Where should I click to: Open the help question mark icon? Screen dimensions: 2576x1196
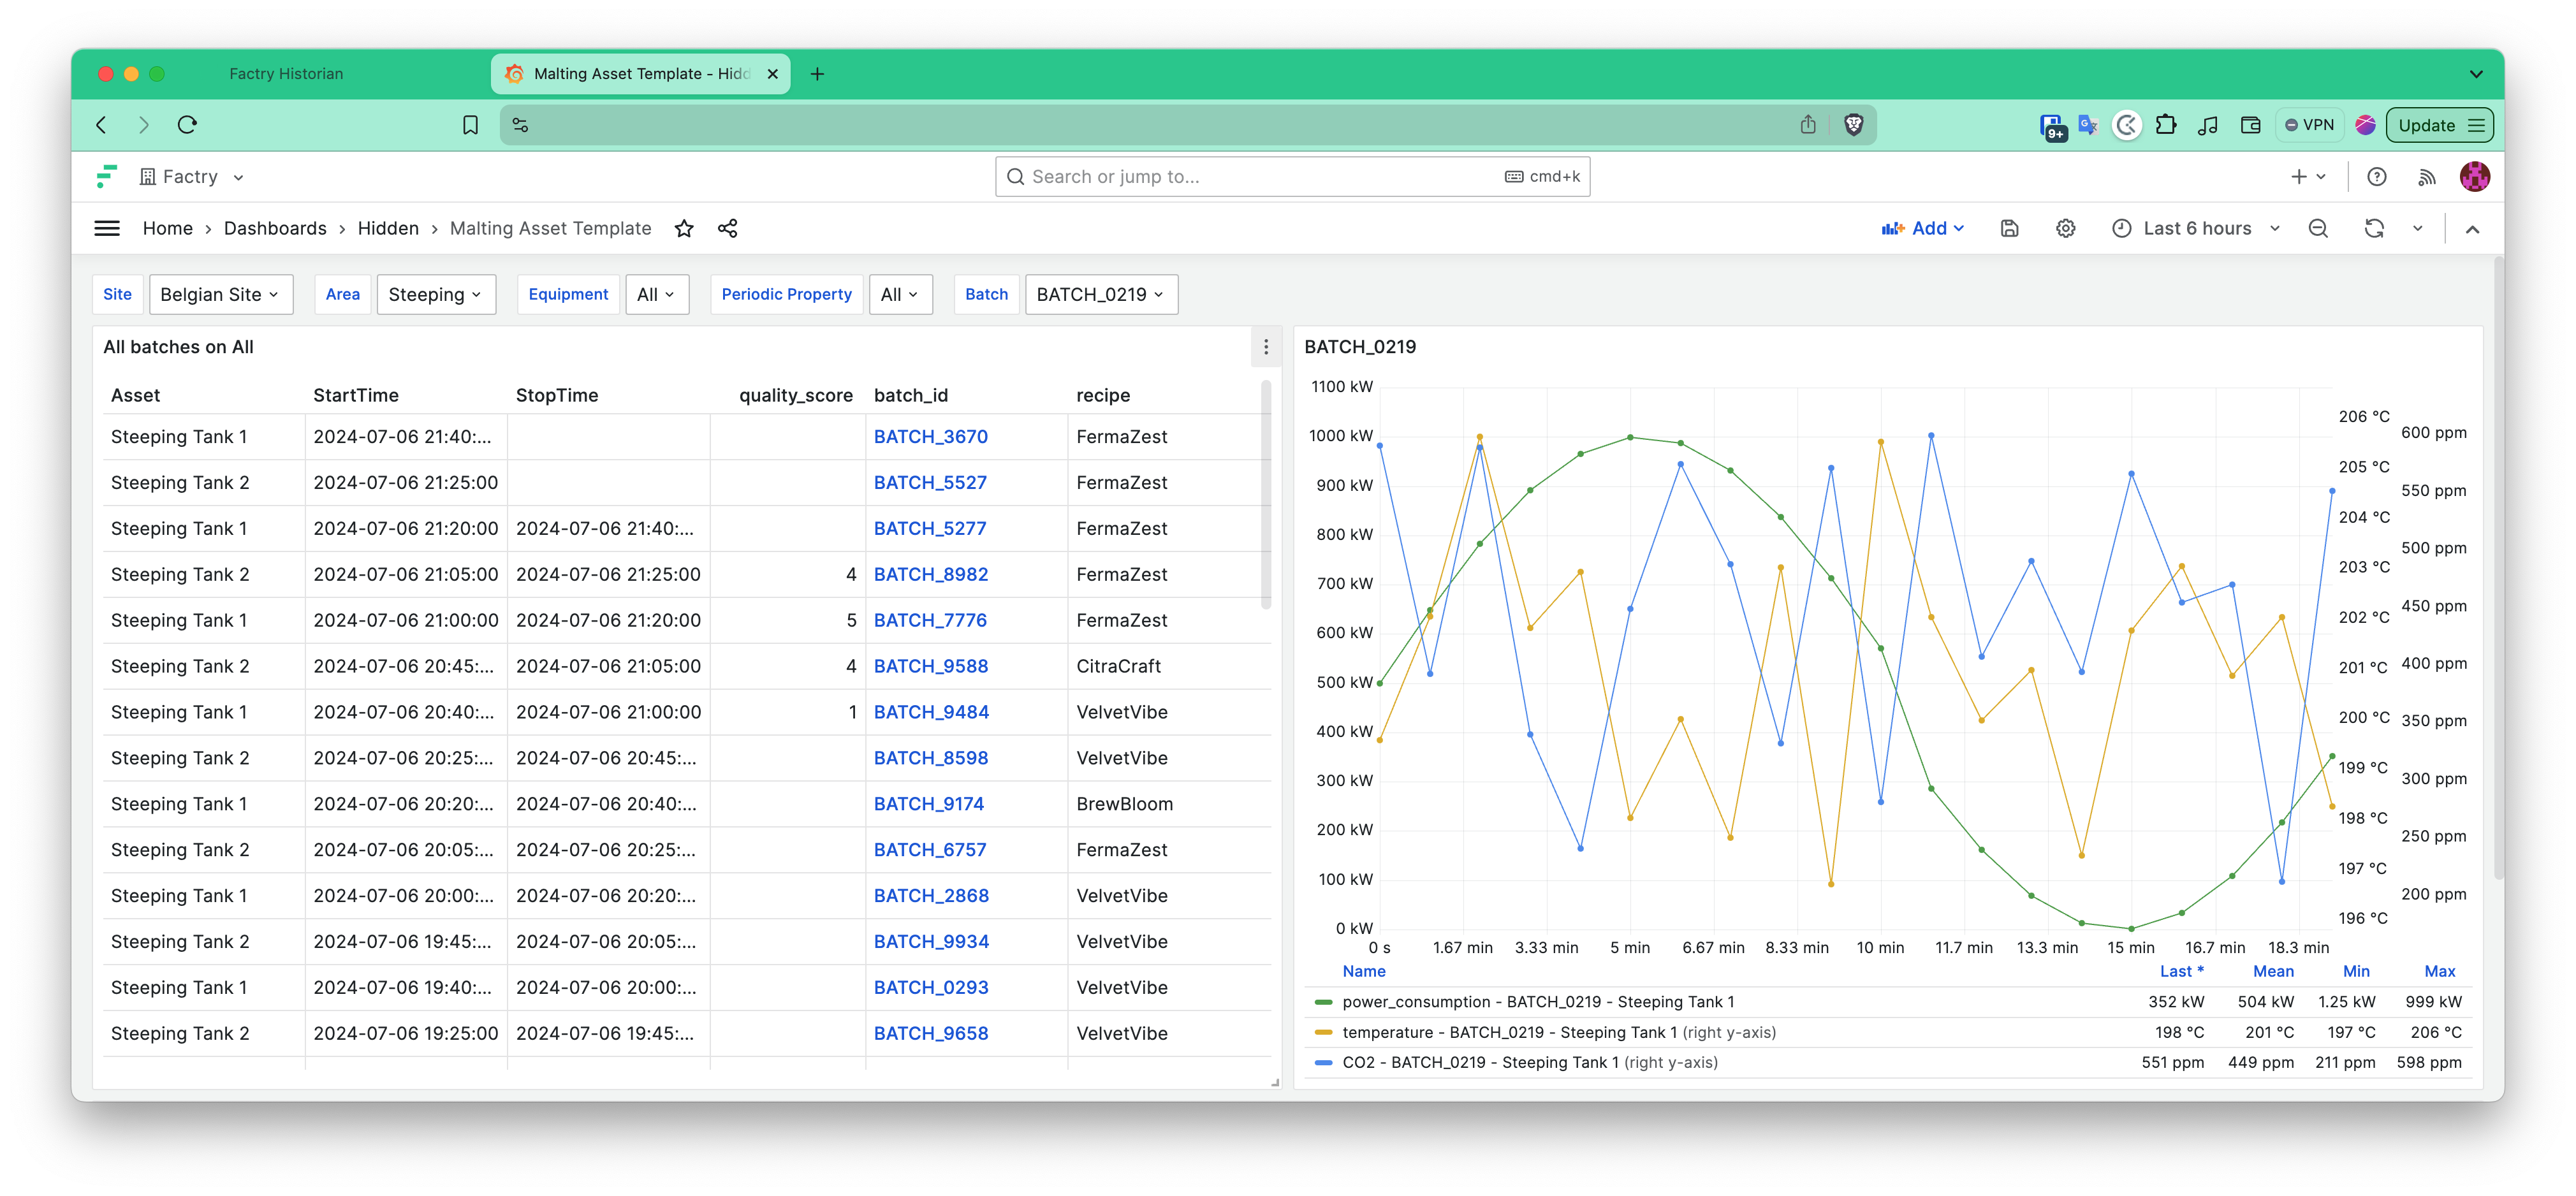click(2377, 177)
